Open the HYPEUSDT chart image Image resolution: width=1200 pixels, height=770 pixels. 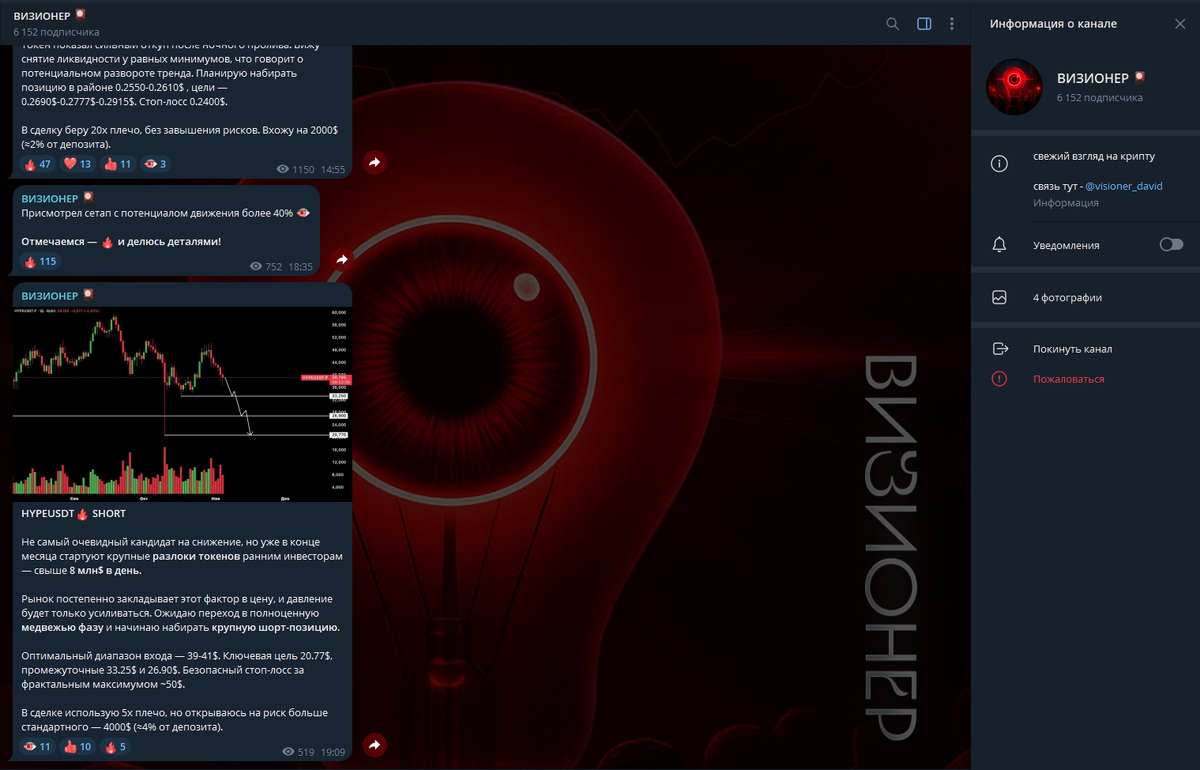182,404
